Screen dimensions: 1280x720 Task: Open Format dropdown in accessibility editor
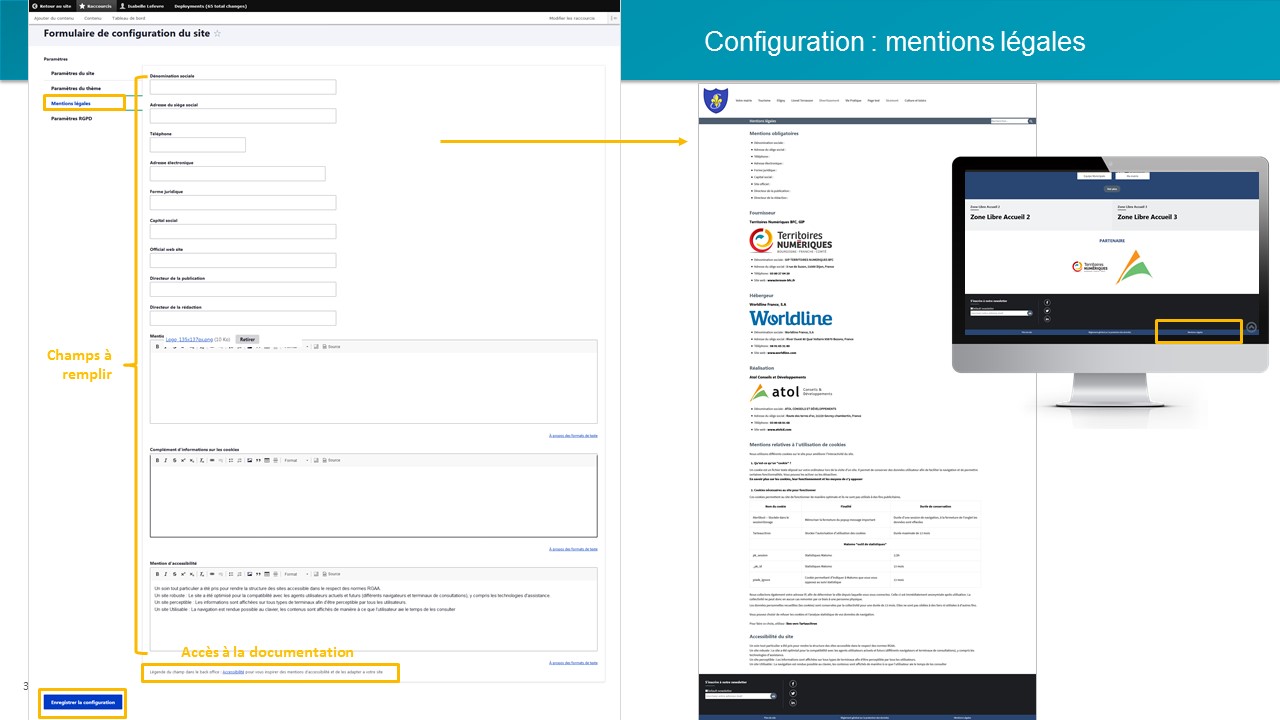click(x=292, y=574)
